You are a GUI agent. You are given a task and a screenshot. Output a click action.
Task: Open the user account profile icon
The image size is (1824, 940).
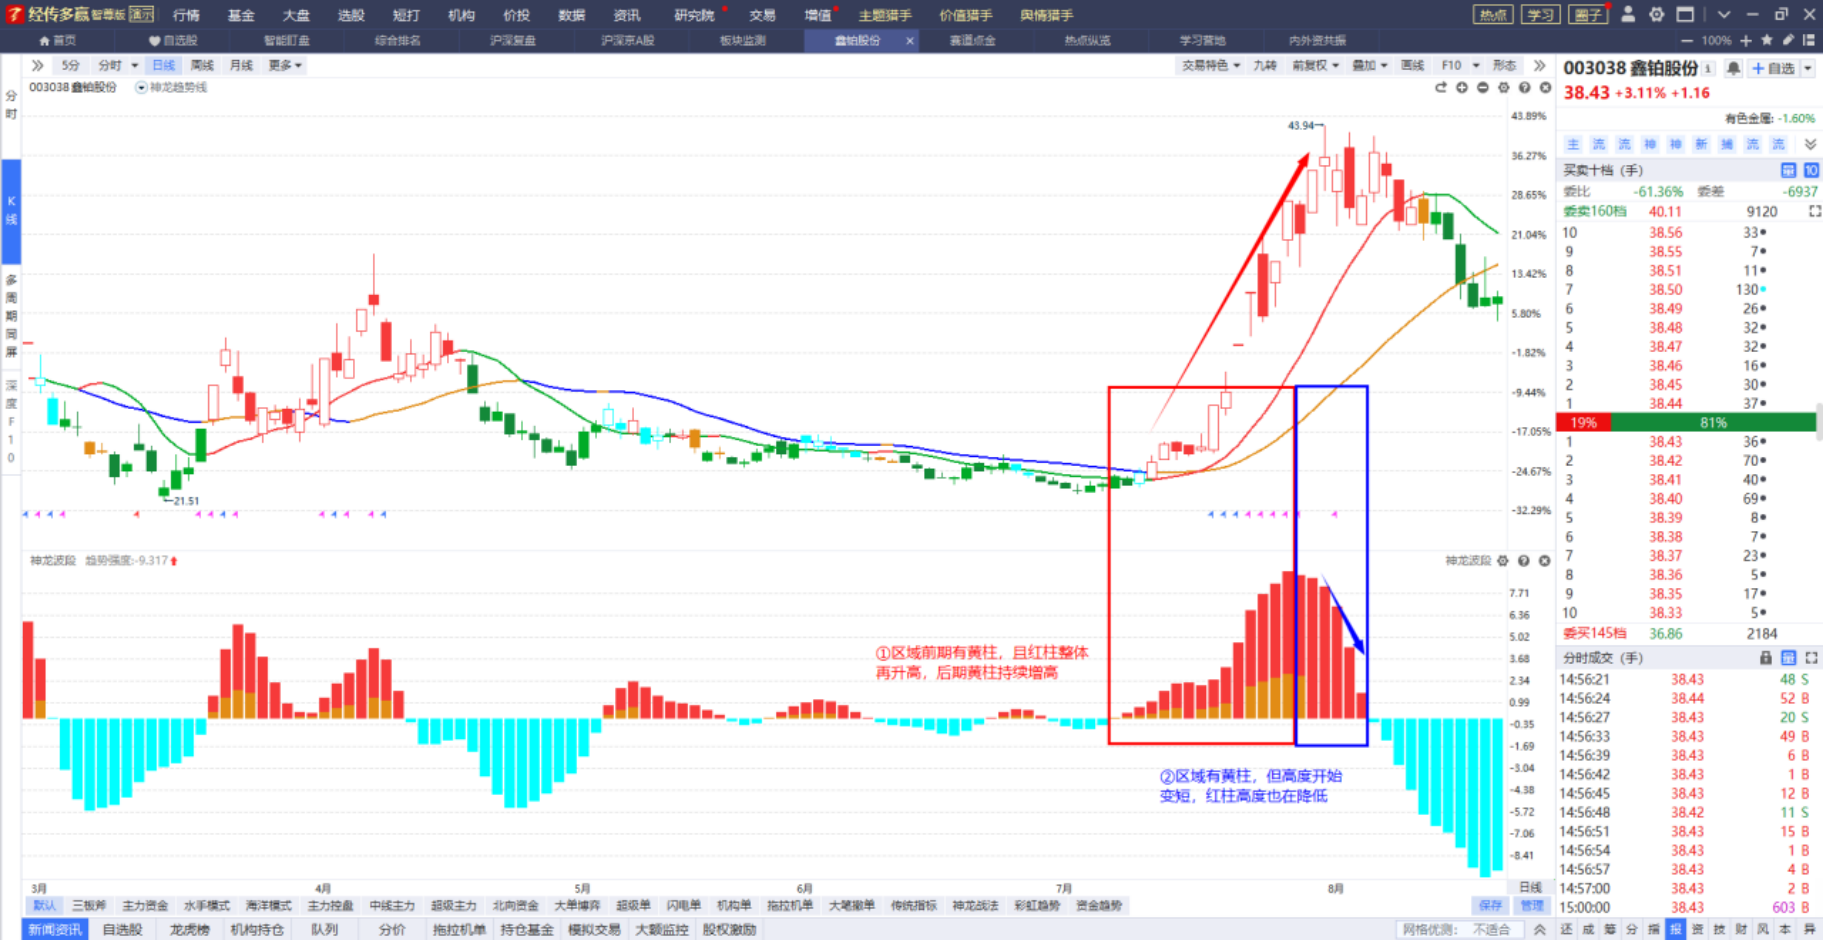click(x=1628, y=14)
